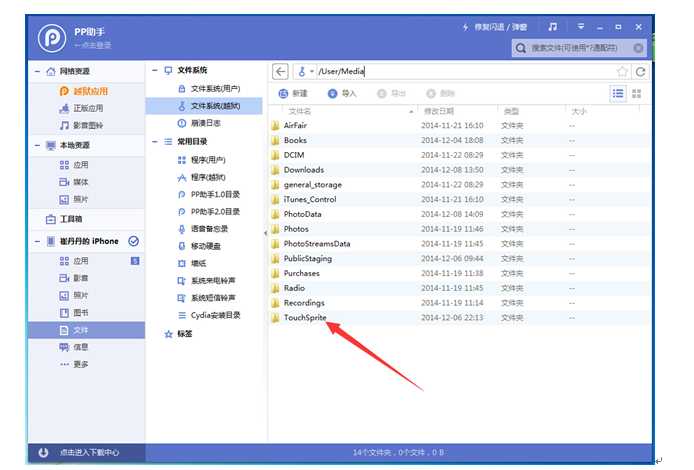Viewport: 694px width, 470px height.
Task: Select 文件 files under iPhone
Action: click(86, 330)
